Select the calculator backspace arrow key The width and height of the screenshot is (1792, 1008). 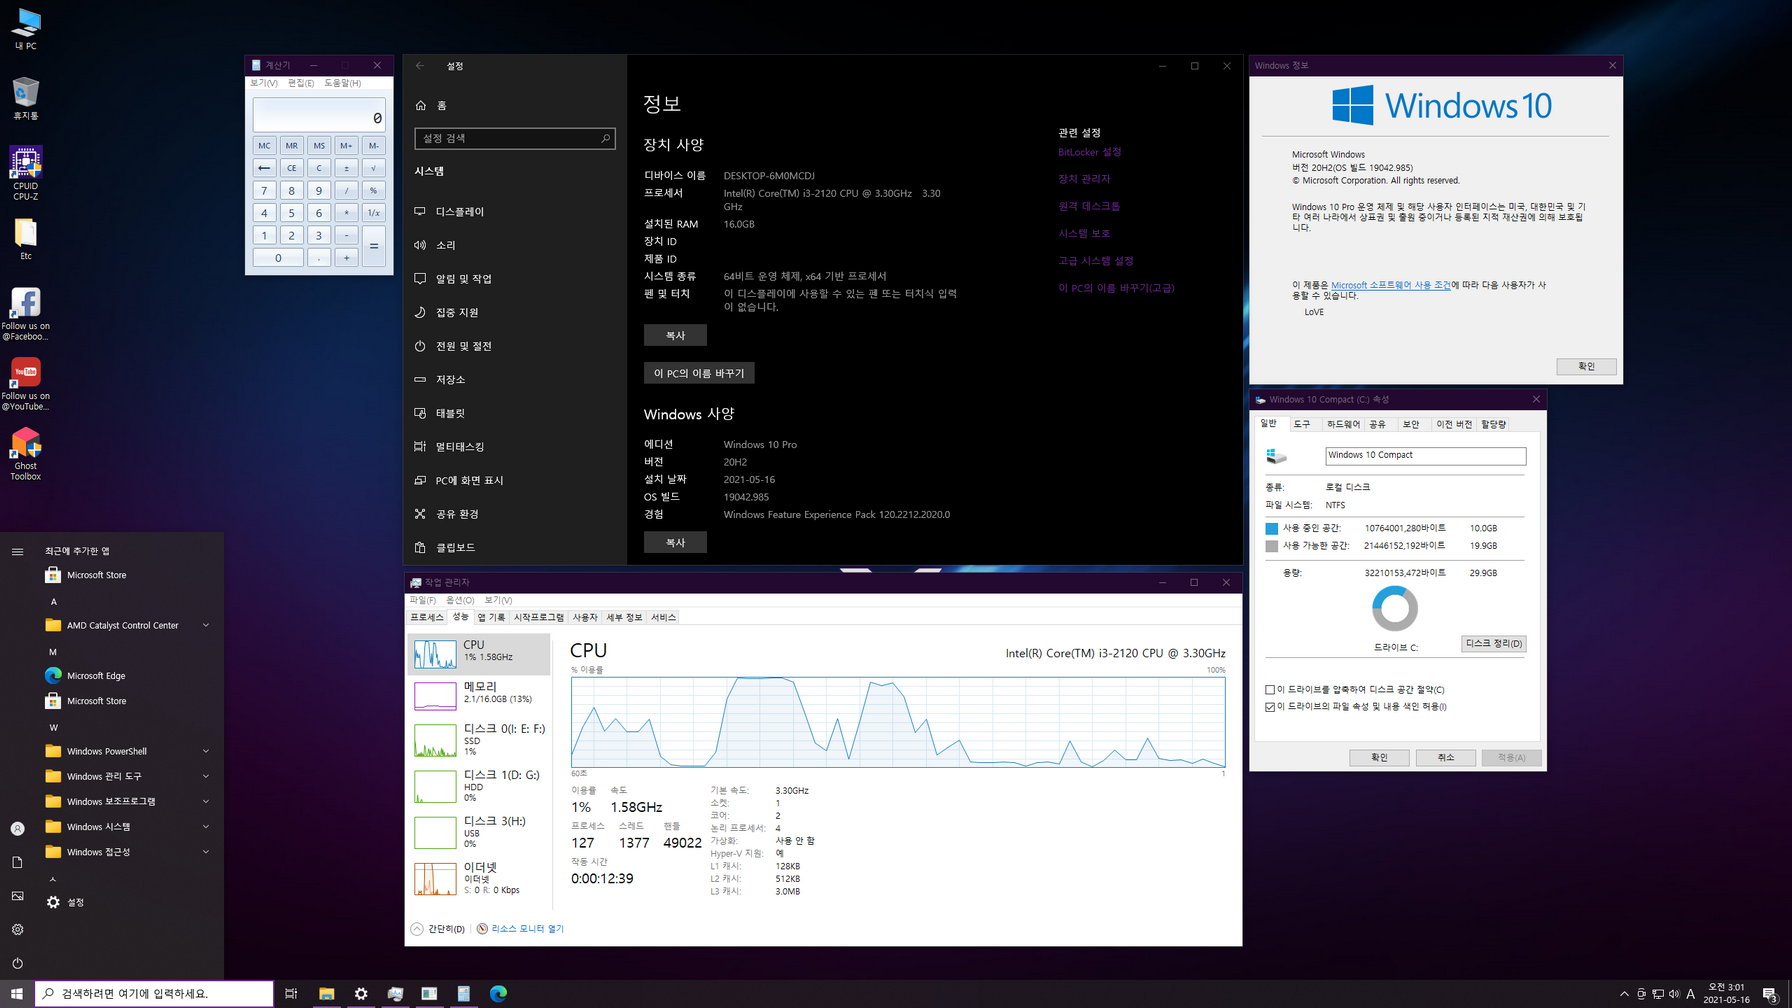264,168
